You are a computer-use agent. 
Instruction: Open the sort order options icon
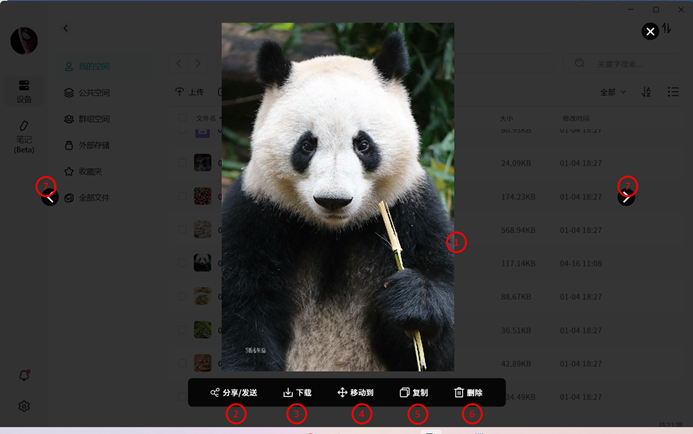(x=646, y=92)
